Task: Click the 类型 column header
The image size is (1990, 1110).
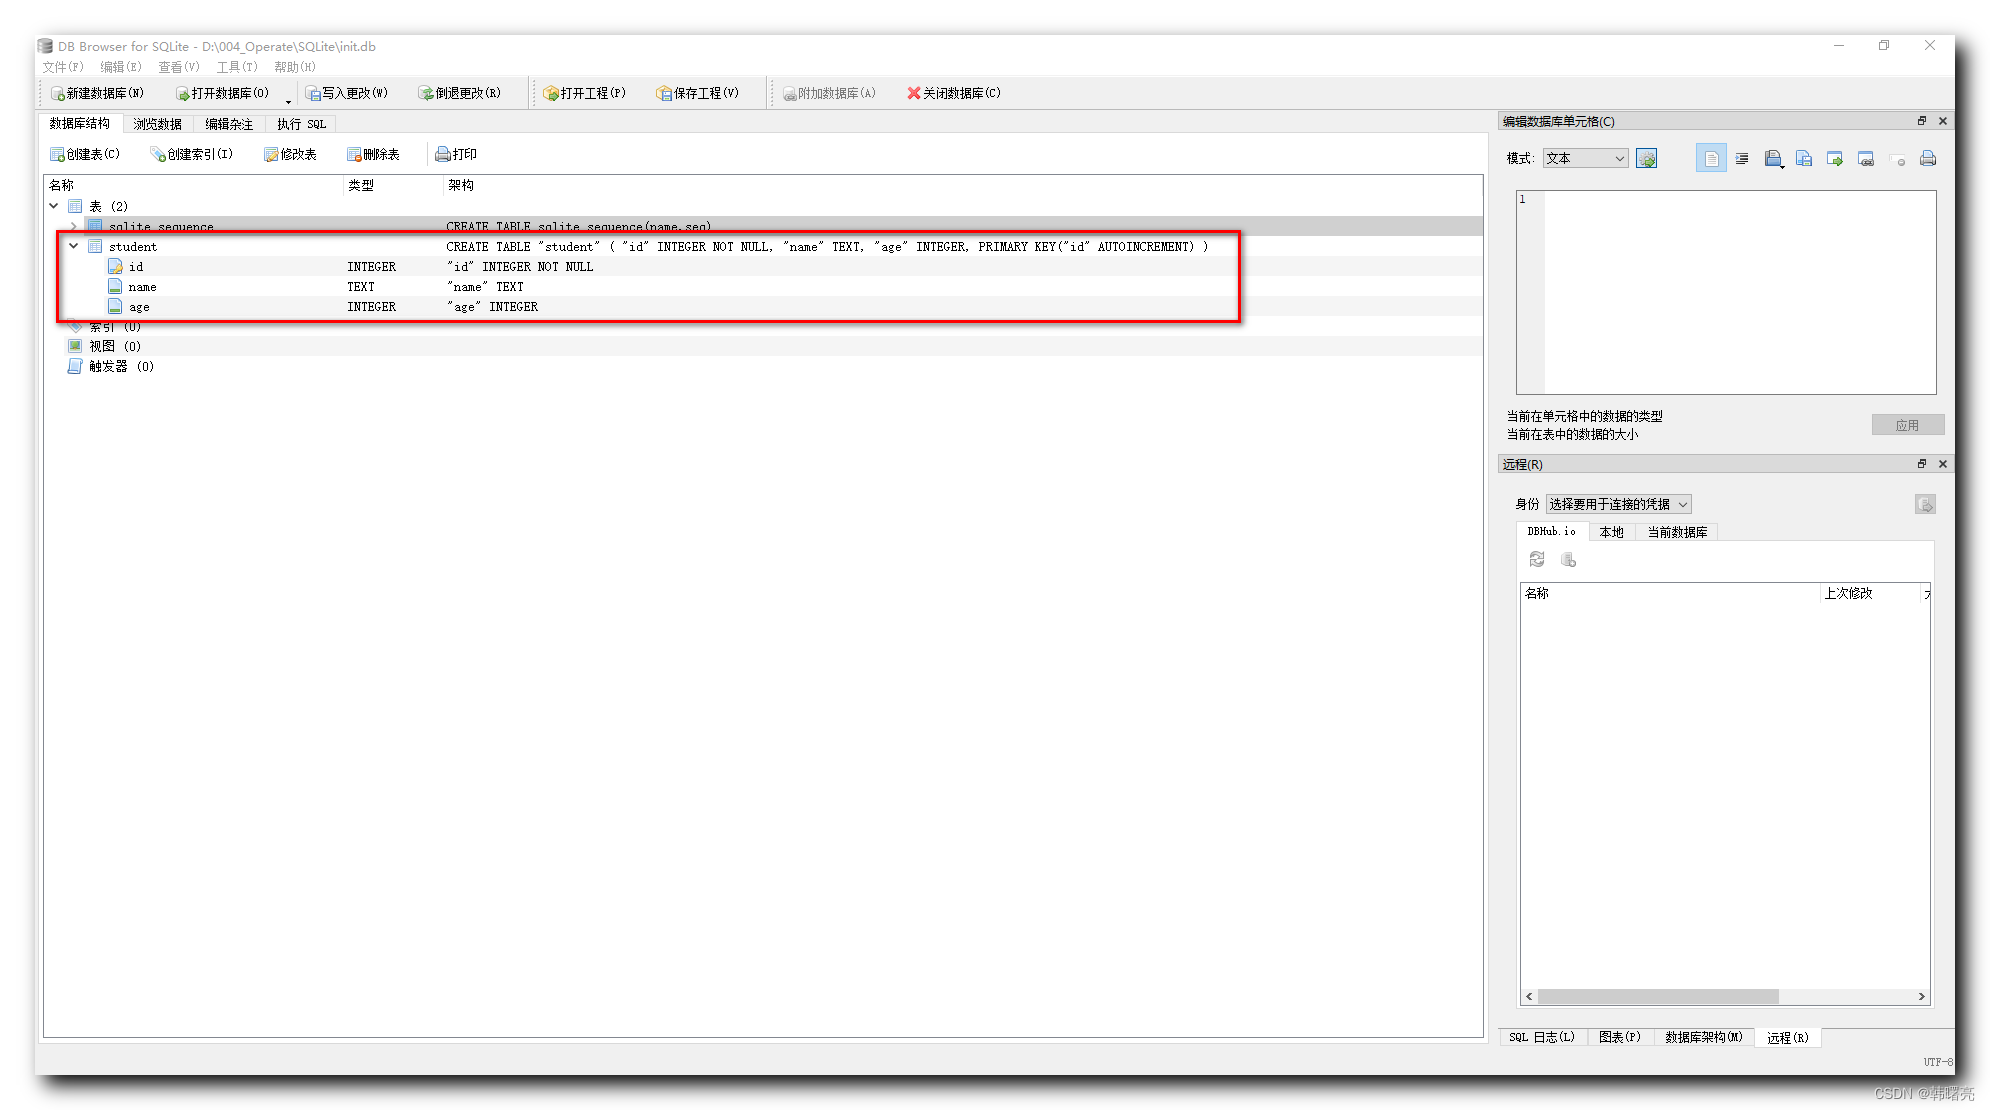Action: 393,185
